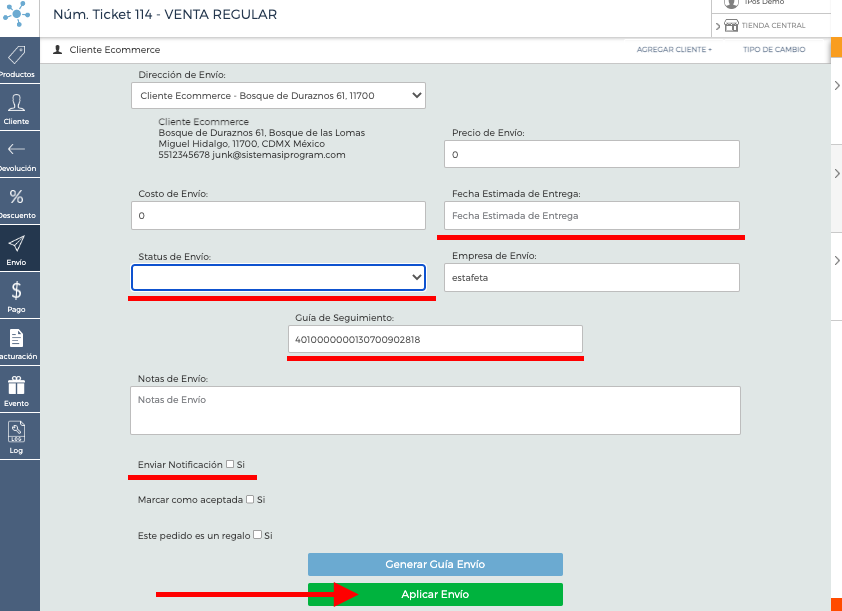Screen dimensions: 842x611
Task: Click the Generar Guía Envío button
Action: [x=435, y=564]
